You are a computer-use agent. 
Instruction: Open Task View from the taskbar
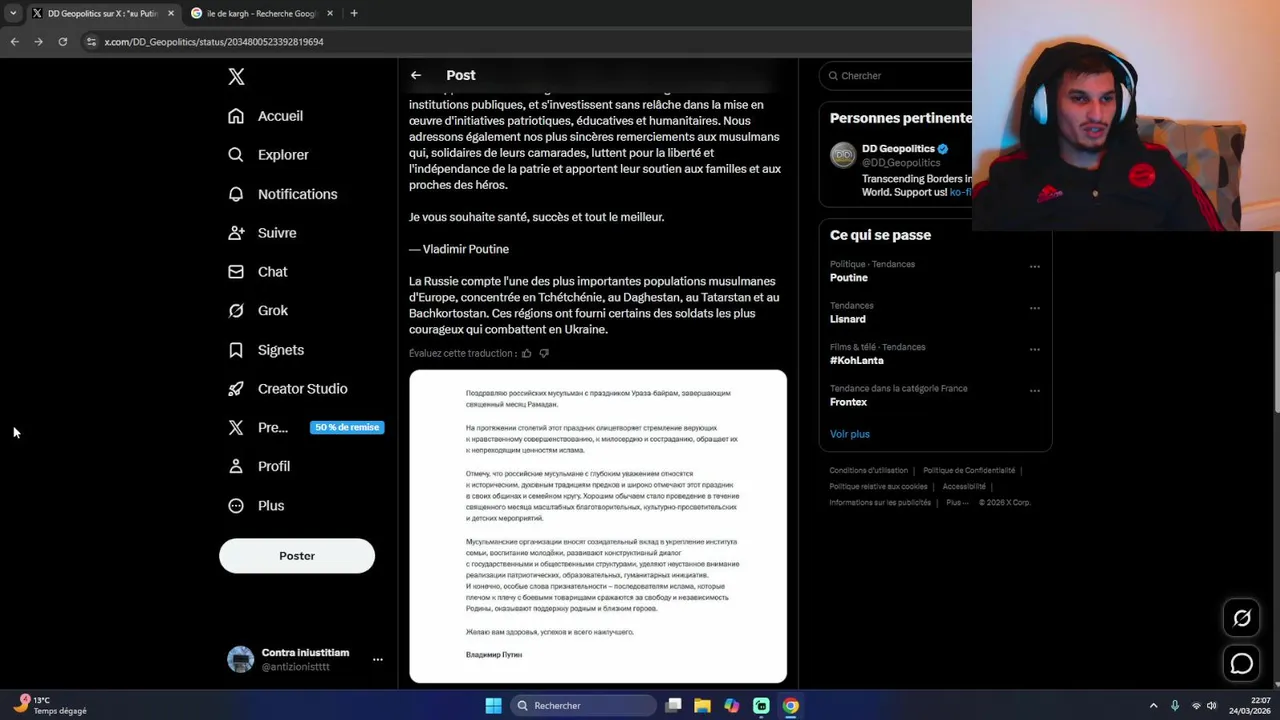tap(673, 706)
